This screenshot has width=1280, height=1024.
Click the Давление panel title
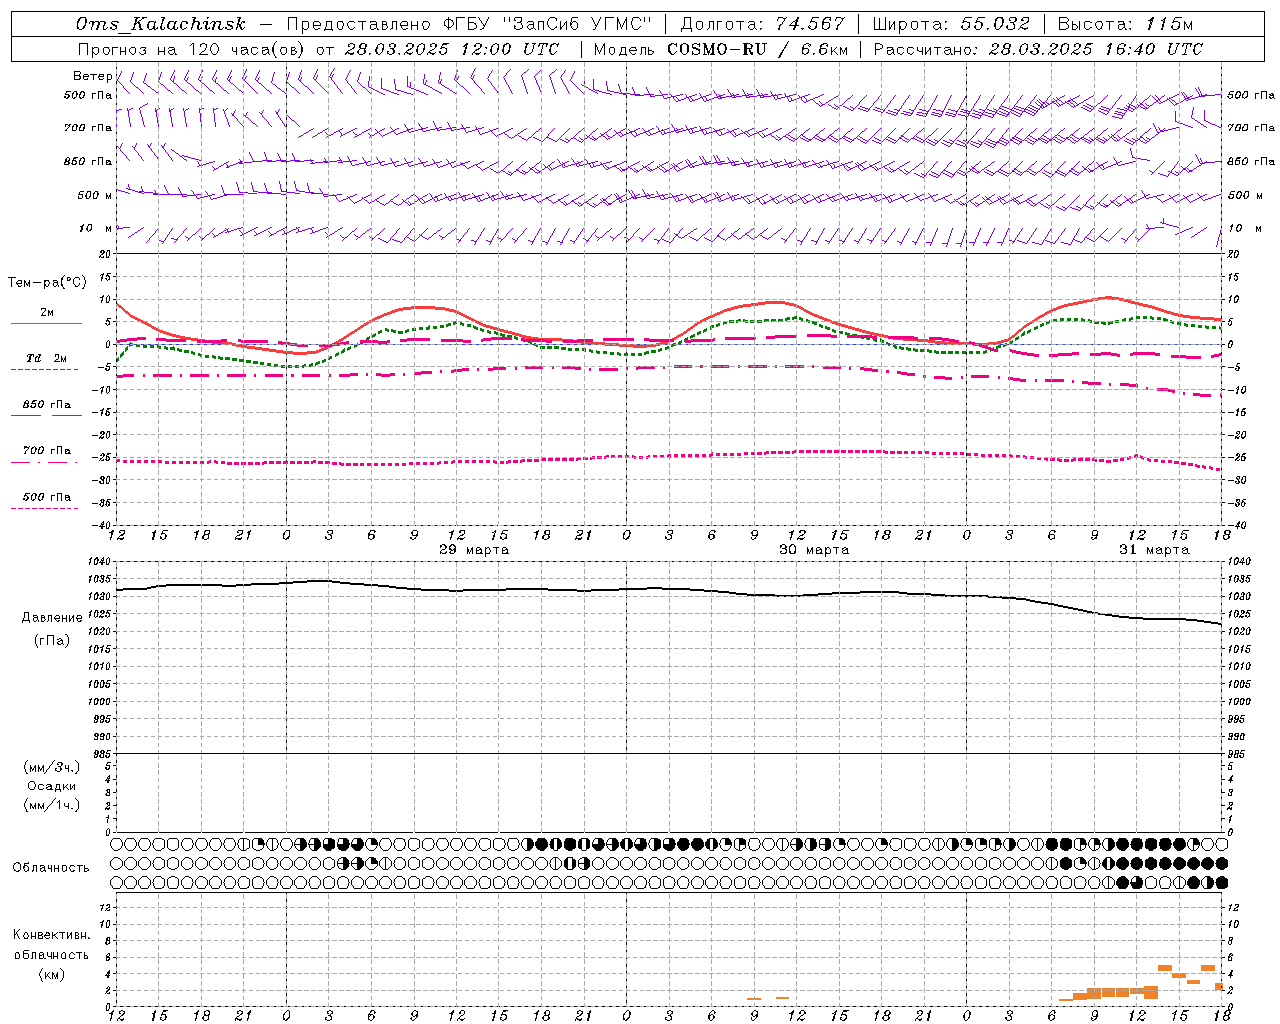tap(52, 618)
